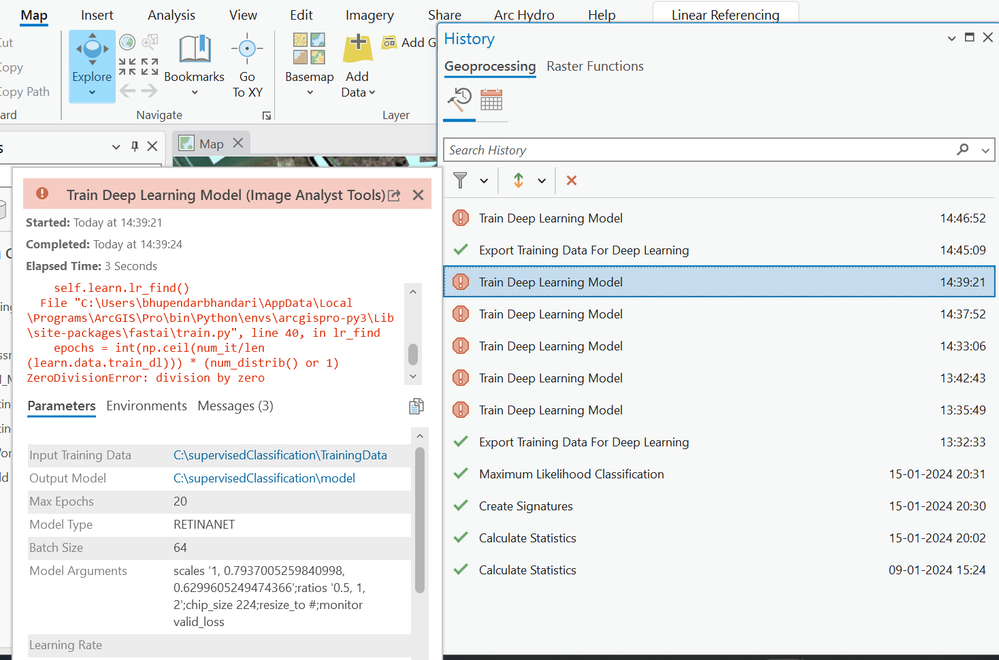Open the History pane options chevron
The image size is (999, 660).
(x=952, y=38)
